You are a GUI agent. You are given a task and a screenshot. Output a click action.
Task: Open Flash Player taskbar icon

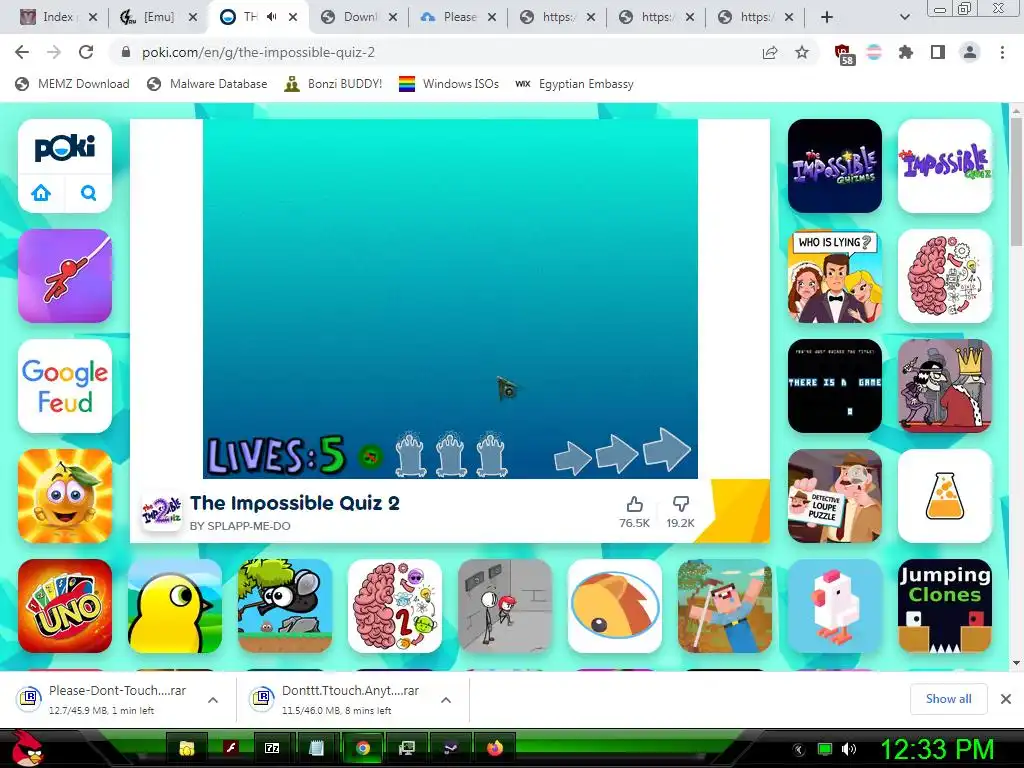pyautogui.click(x=230, y=748)
